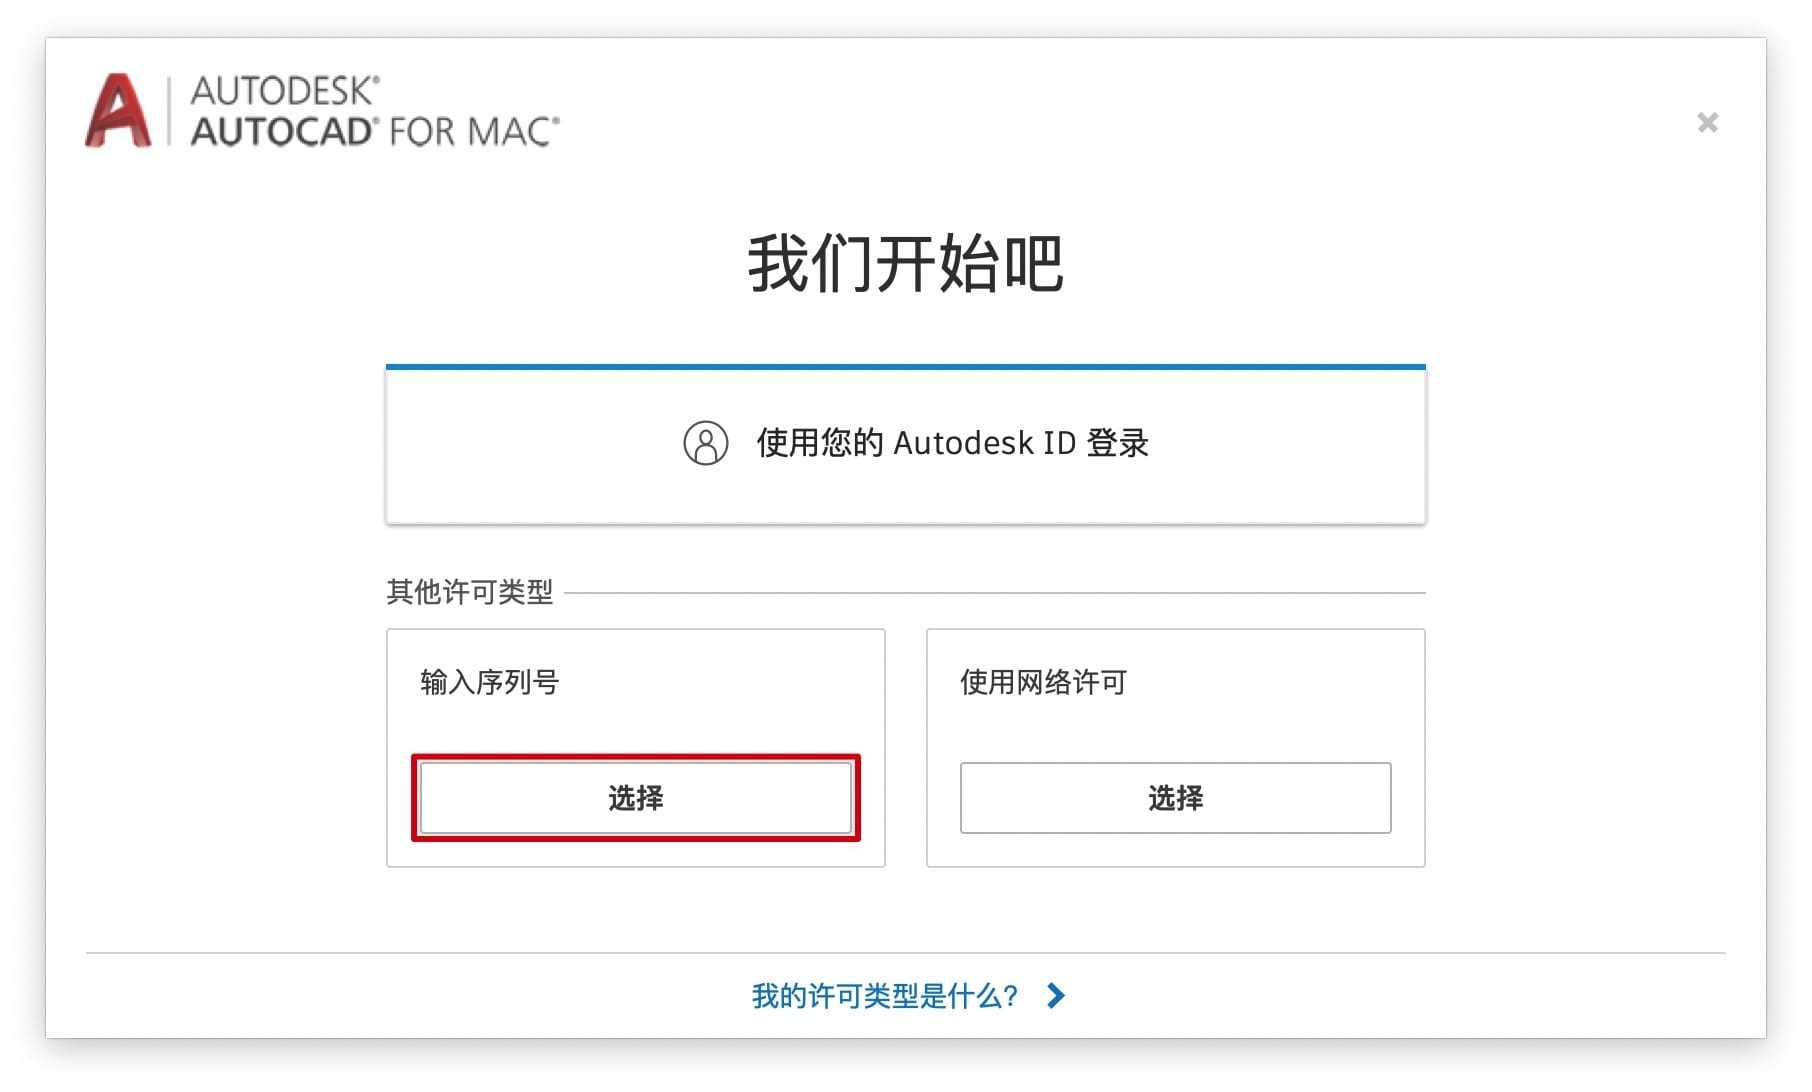This screenshot has width=1812, height=1092.
Task: Click 选择 button under 使用网络许可
Action: [x=1175, y=798]
